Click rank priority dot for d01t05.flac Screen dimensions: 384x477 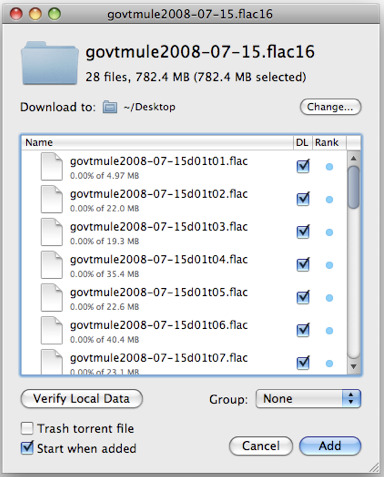329,298
